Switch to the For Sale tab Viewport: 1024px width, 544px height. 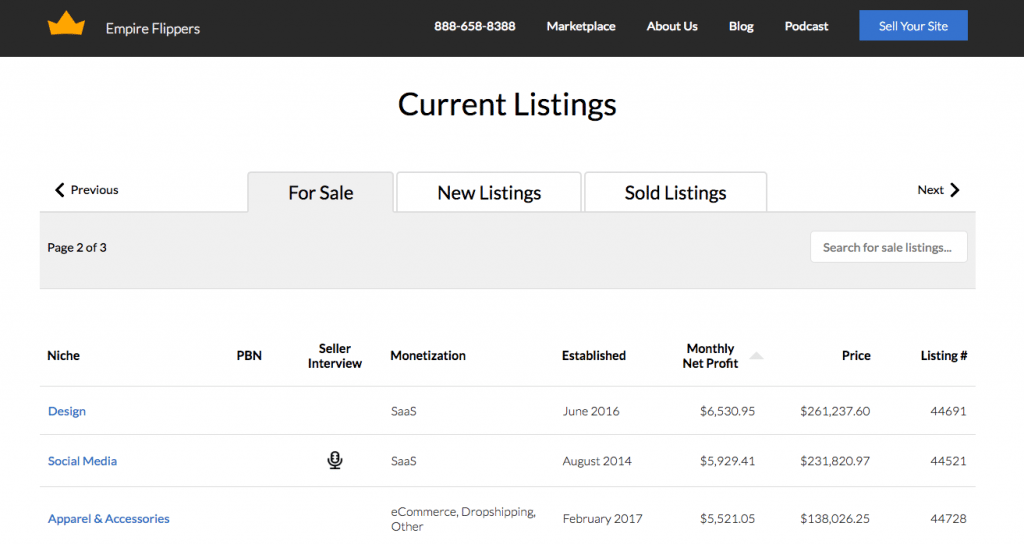point(321,193)
